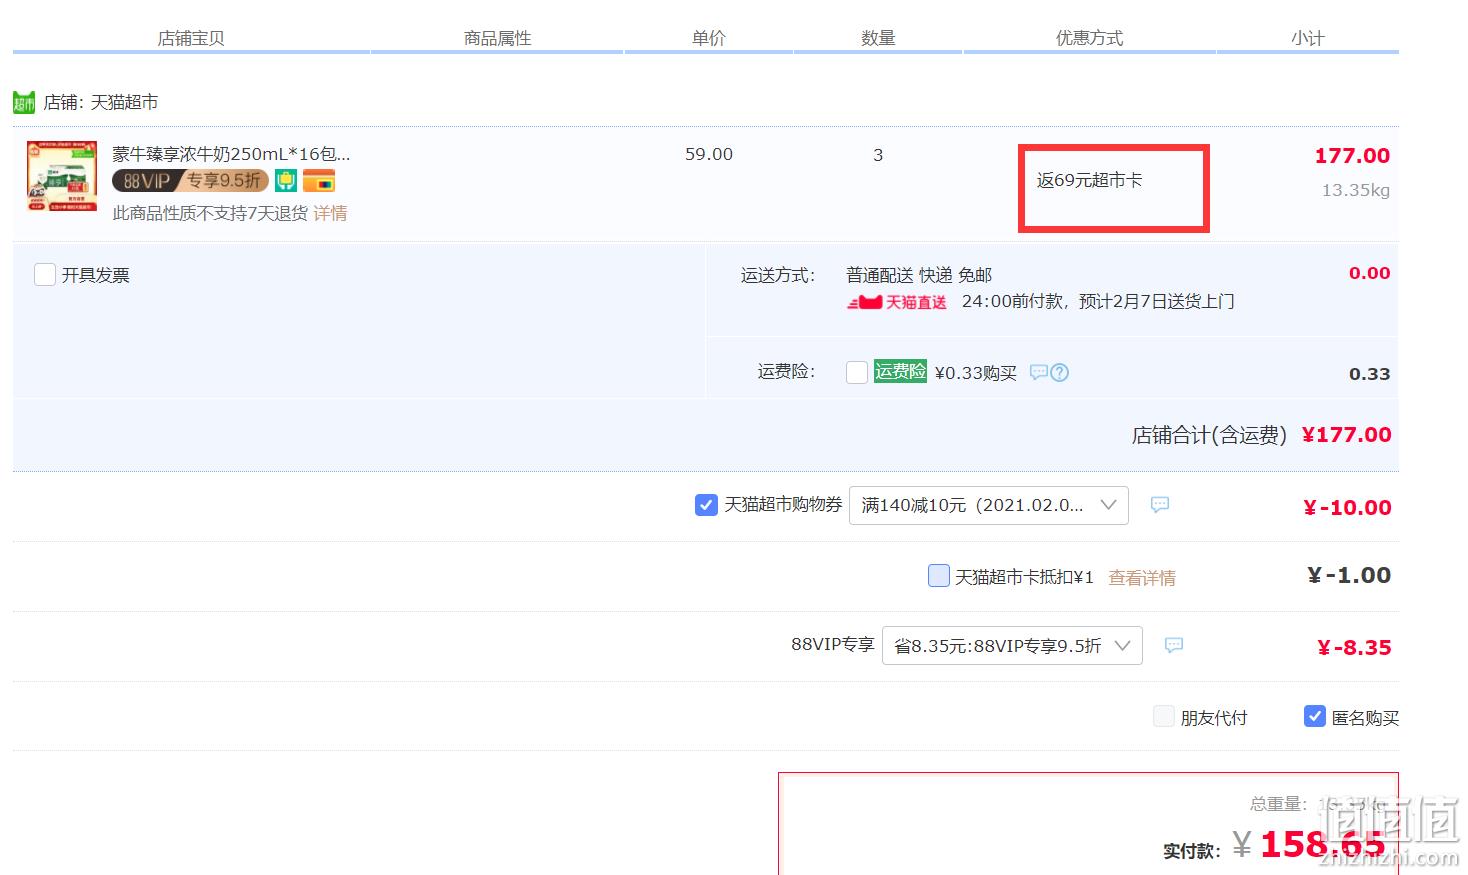
Task: Uncheck the 天猫超市购物券 coupon checkbox
Action: [706, 505]
